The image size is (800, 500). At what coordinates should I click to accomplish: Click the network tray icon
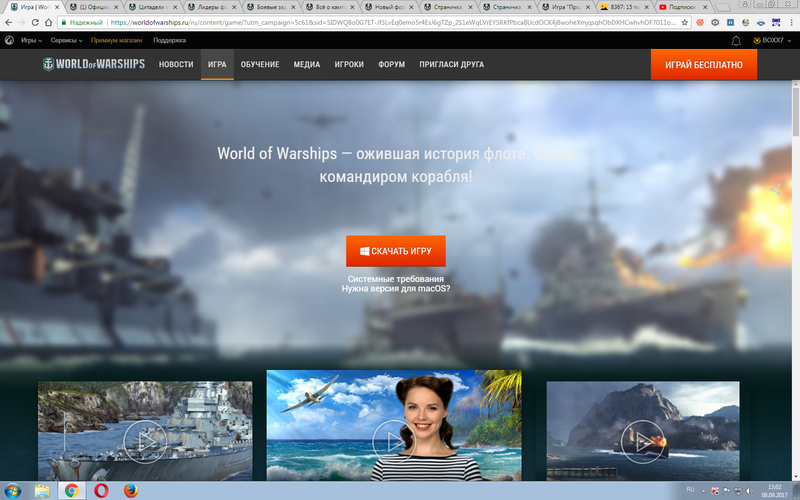pos(738,491)
